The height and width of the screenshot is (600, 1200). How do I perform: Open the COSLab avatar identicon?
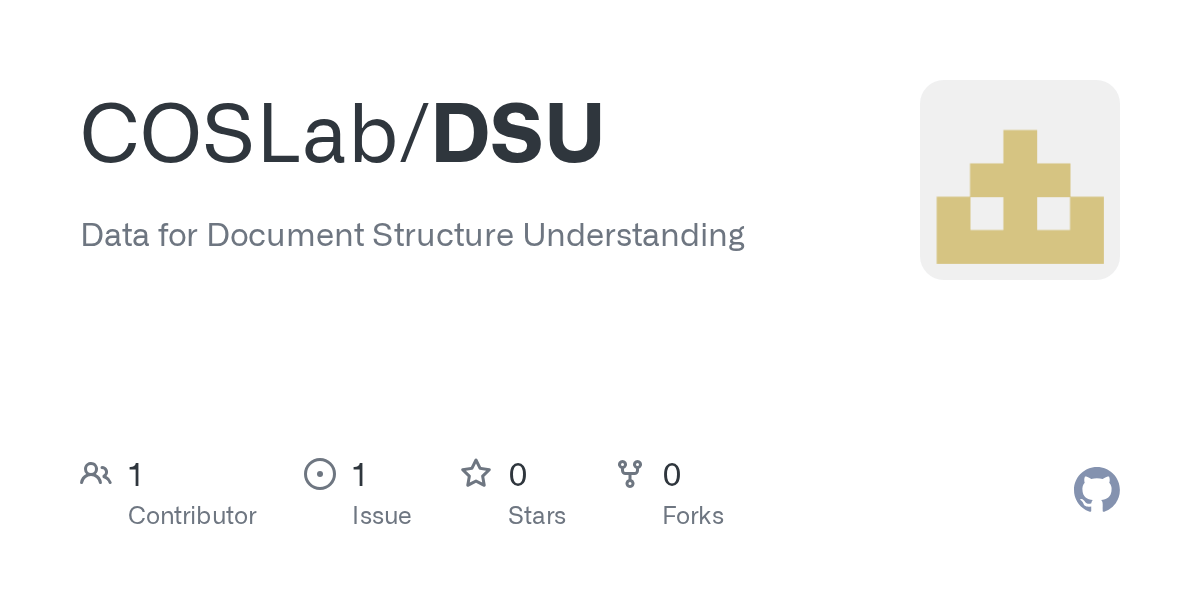(1019, 180)
